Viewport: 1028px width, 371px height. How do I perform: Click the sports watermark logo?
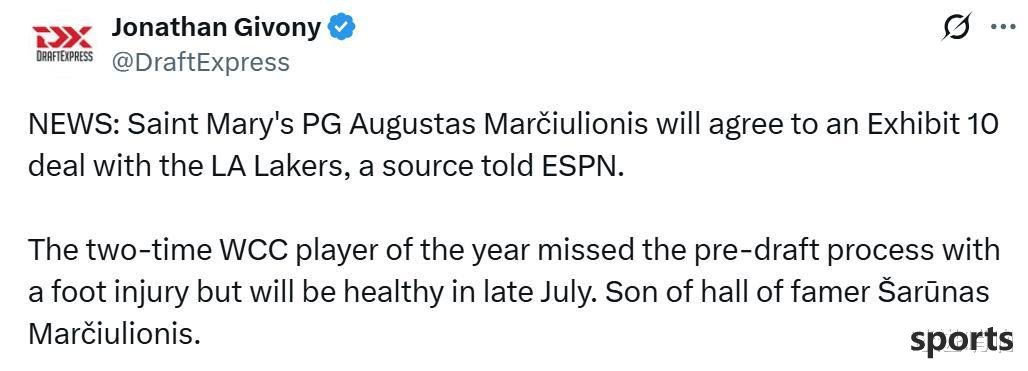(x=961, y=340)
